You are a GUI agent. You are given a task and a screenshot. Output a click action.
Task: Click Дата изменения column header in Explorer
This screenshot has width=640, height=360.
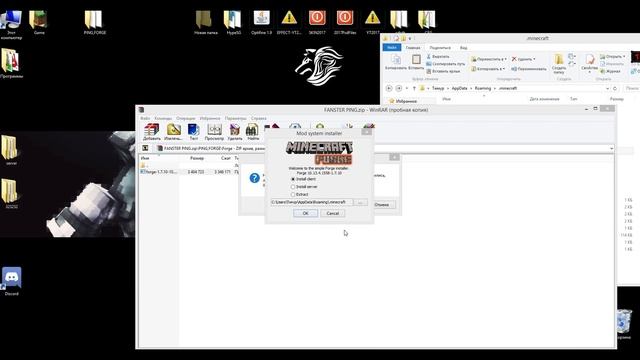coord(544,99)
